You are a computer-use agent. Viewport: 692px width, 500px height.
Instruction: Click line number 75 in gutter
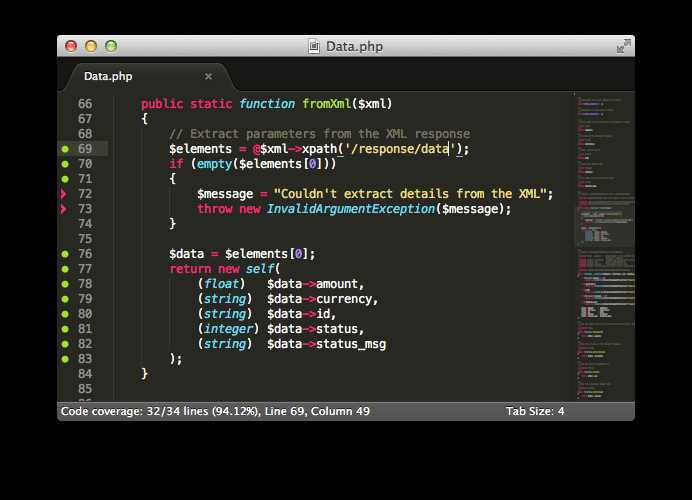(85, 239)
